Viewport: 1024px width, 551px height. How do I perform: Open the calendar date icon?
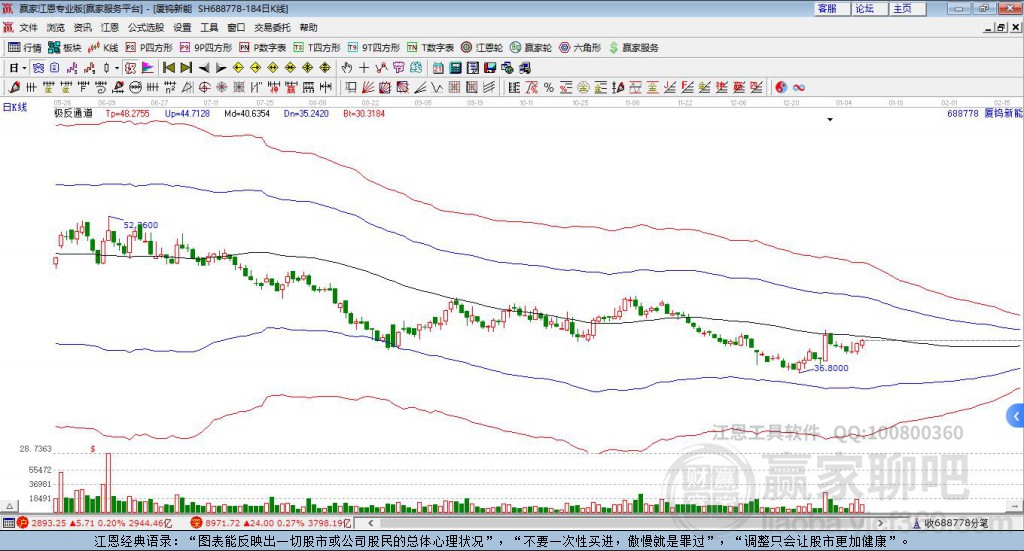(x=438, y=68)
